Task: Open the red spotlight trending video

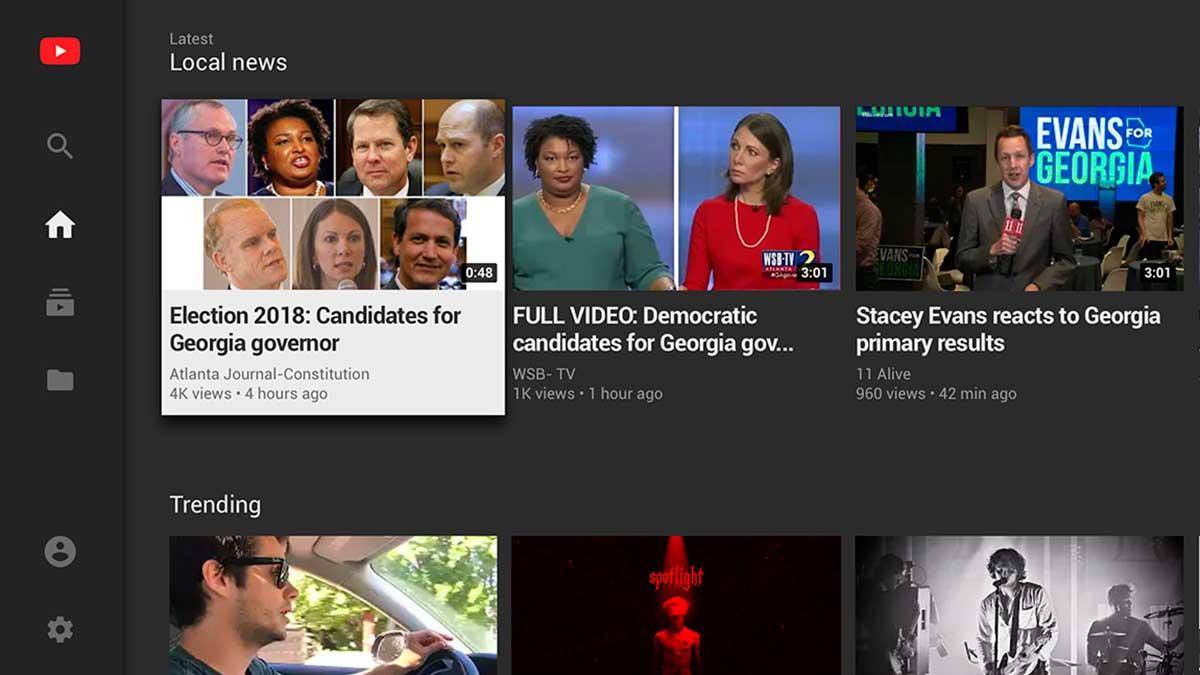Action: pos(676,605)
